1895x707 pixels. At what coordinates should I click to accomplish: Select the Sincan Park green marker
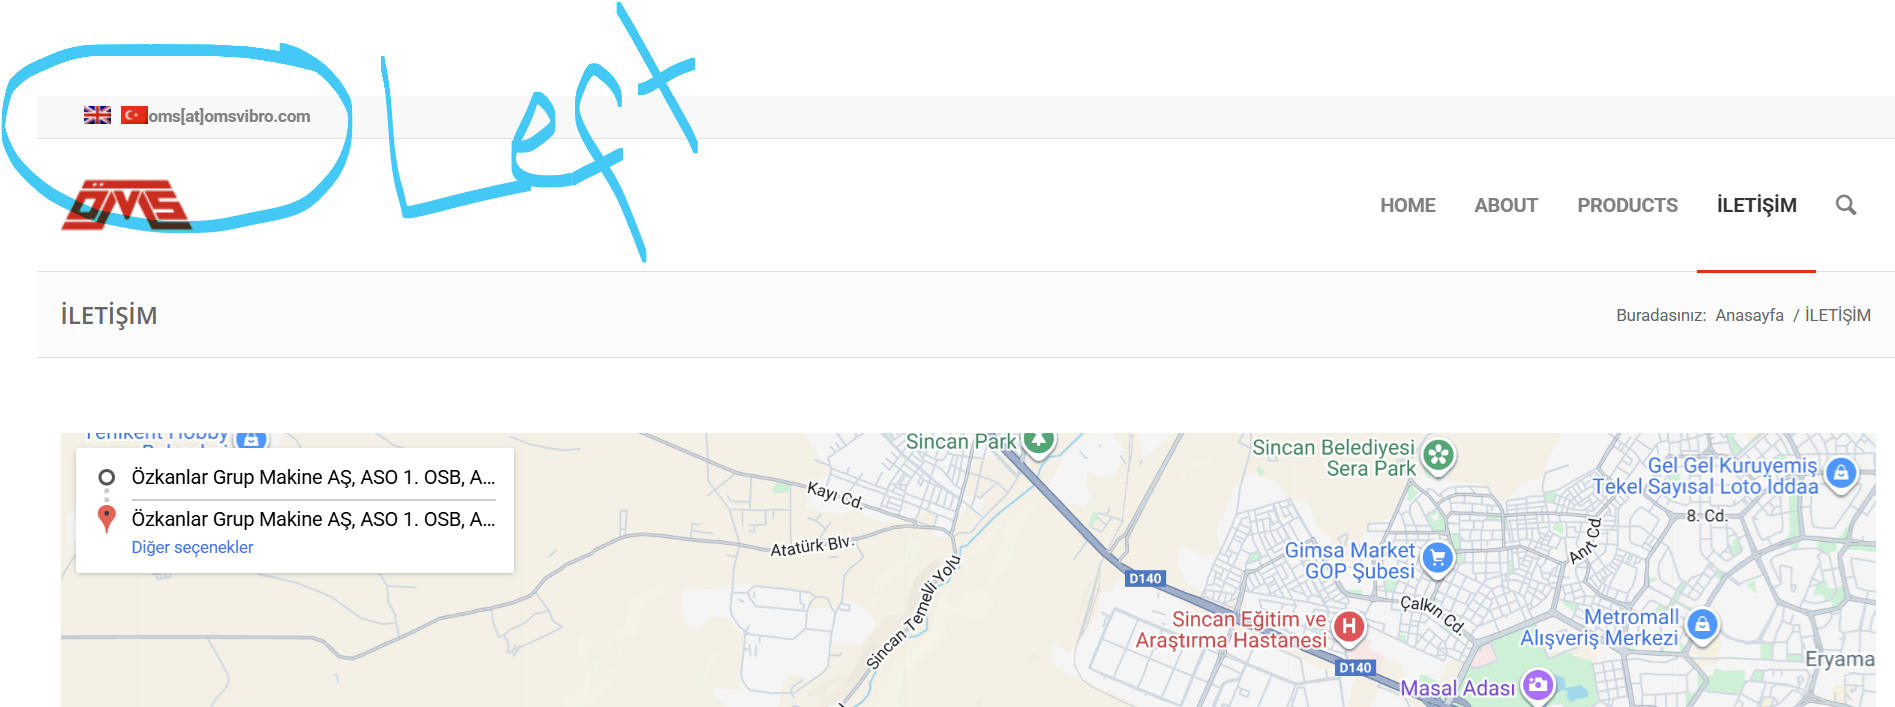tap(1039, 440)
